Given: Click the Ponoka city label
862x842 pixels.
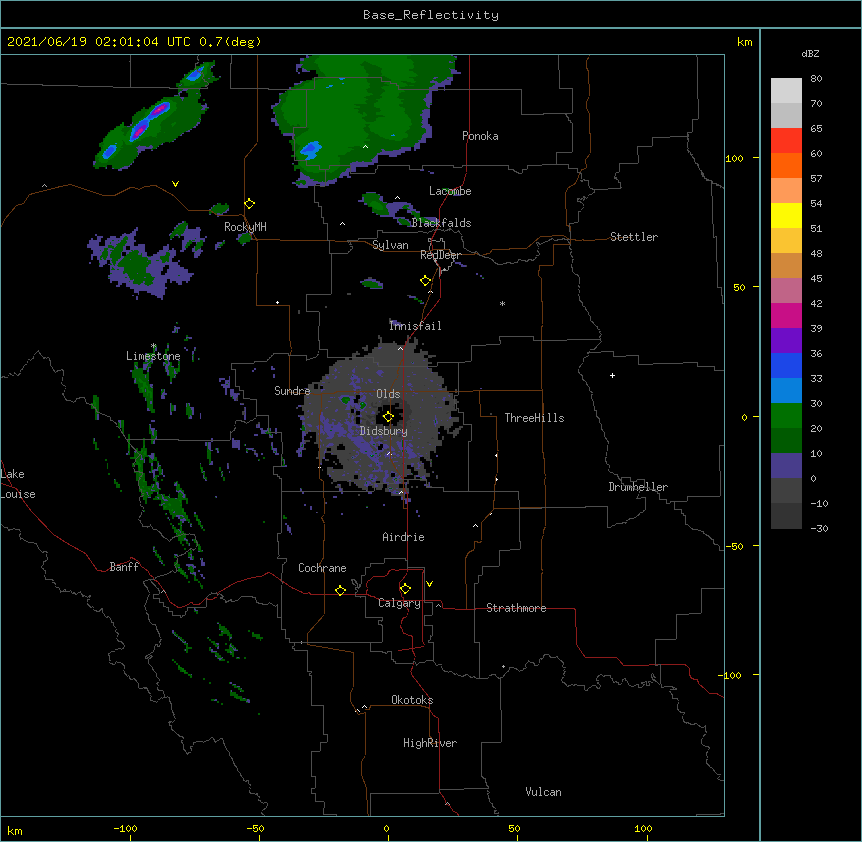Looking at the screenshot, I should point(480,136).
